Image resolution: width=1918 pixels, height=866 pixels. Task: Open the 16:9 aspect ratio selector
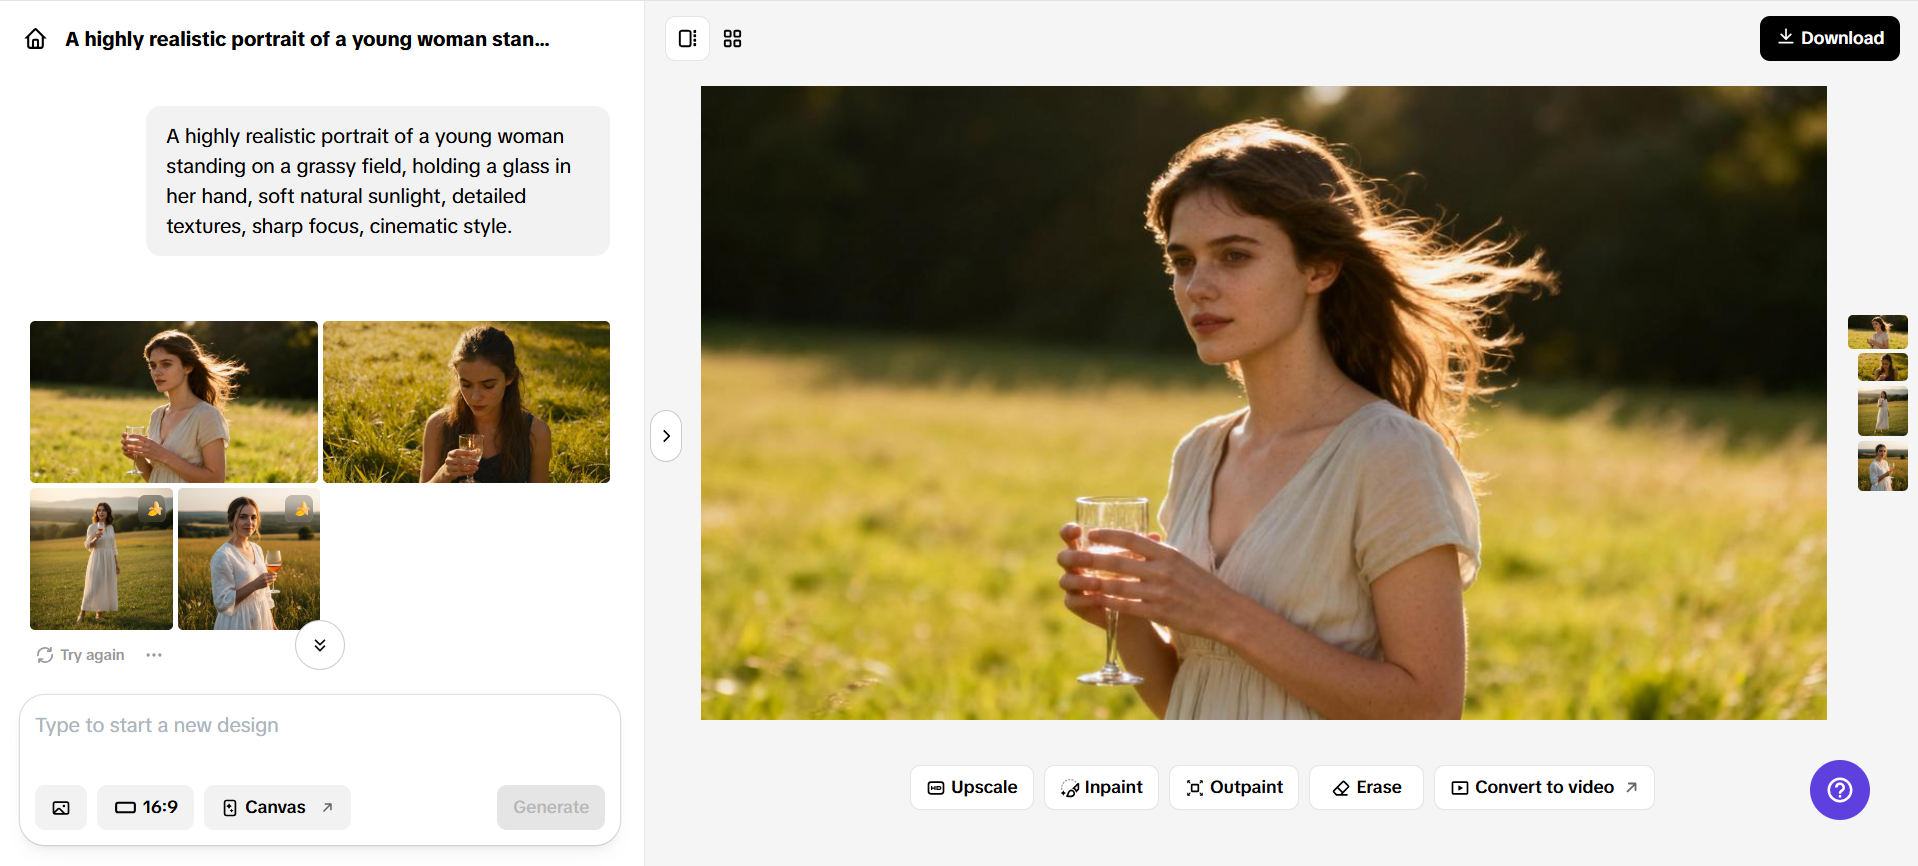(x=146, y=808)
